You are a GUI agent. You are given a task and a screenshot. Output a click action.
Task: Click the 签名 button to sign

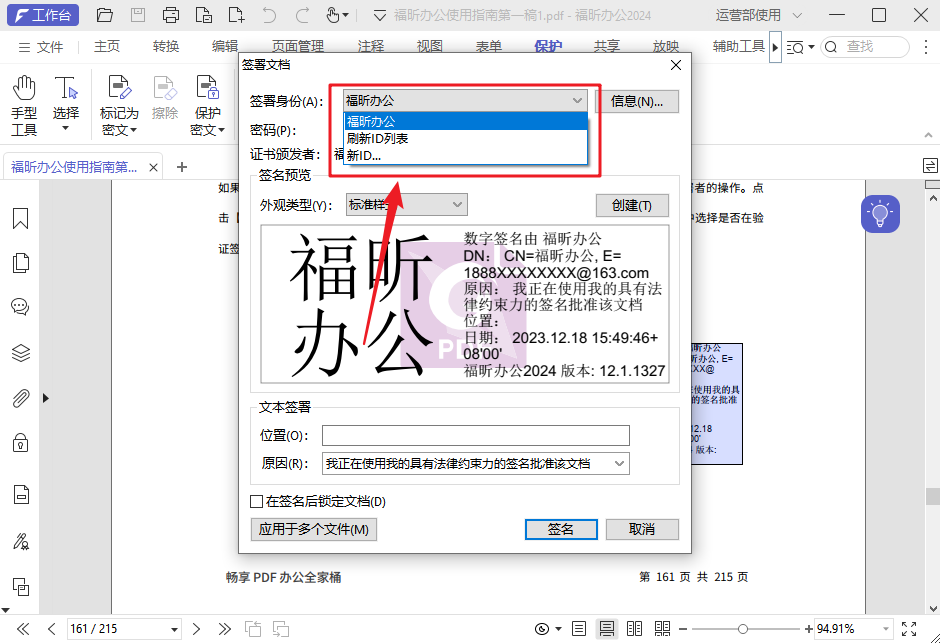[x=560, y=529]
